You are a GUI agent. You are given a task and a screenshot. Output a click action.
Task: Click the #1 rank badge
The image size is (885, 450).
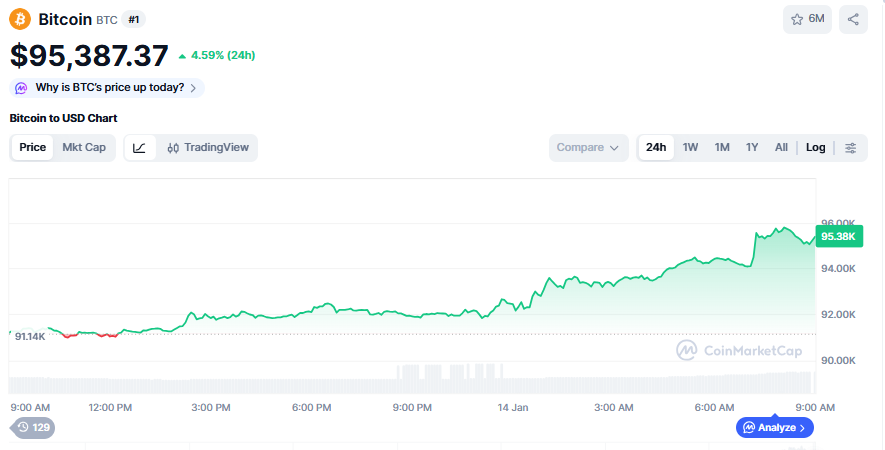[x=134, y=19]
